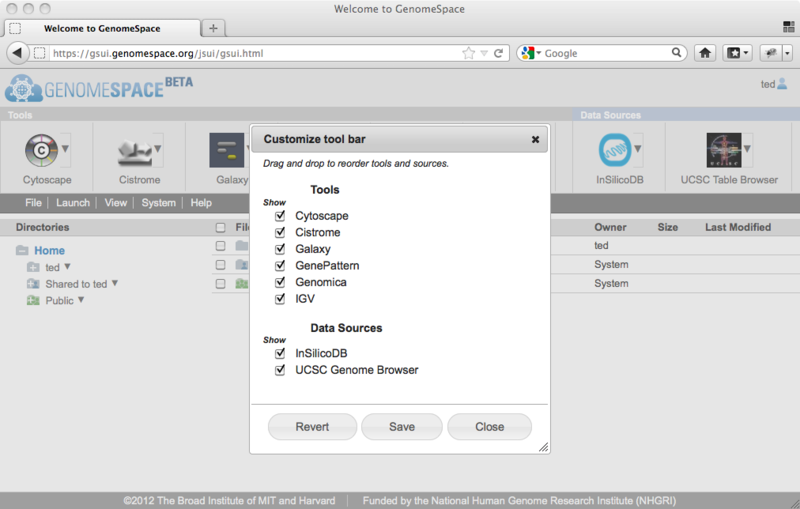Open the Shared to ted folder dropdown
The width and height of the screenshot is (800, 509).
tap(115, 284)
